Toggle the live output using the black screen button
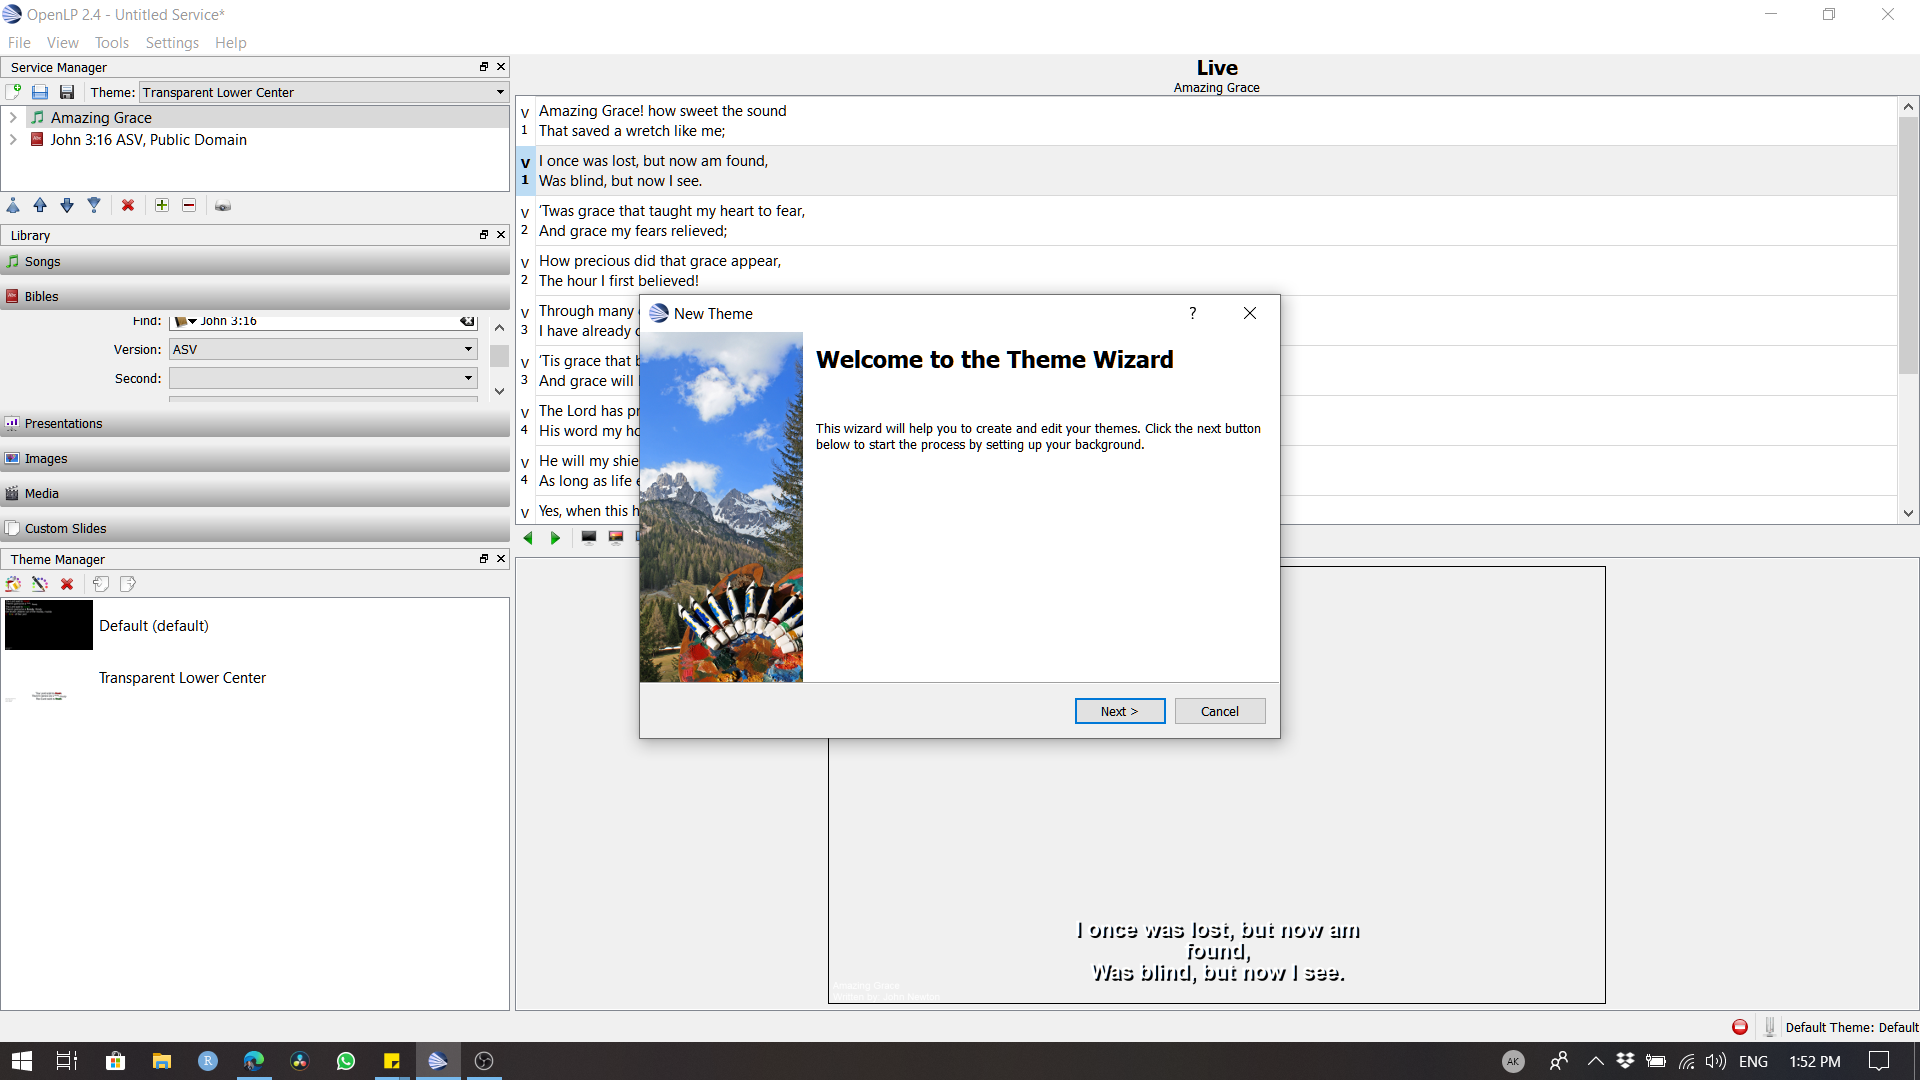Screen dimensions: 1920x1080 tap(589, 537)
